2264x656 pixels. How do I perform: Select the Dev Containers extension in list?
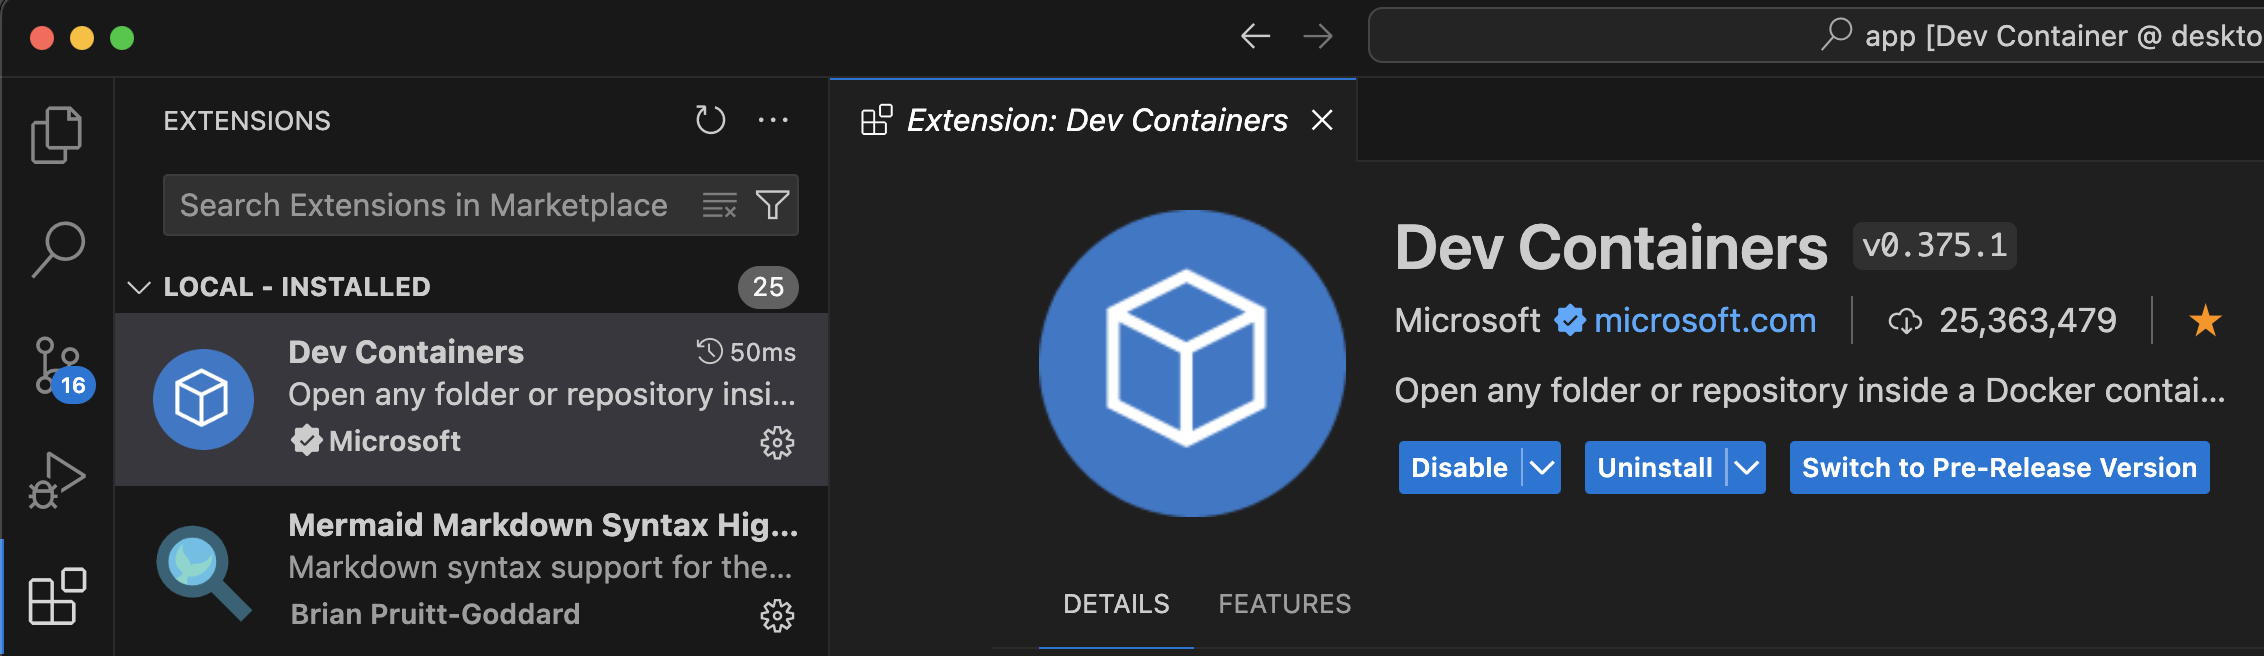pyautogui.click(x=471, y=399)
